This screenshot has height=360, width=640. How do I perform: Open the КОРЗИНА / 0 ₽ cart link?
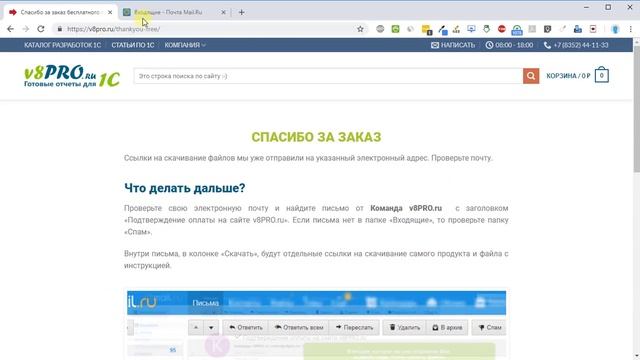[568, 76]
